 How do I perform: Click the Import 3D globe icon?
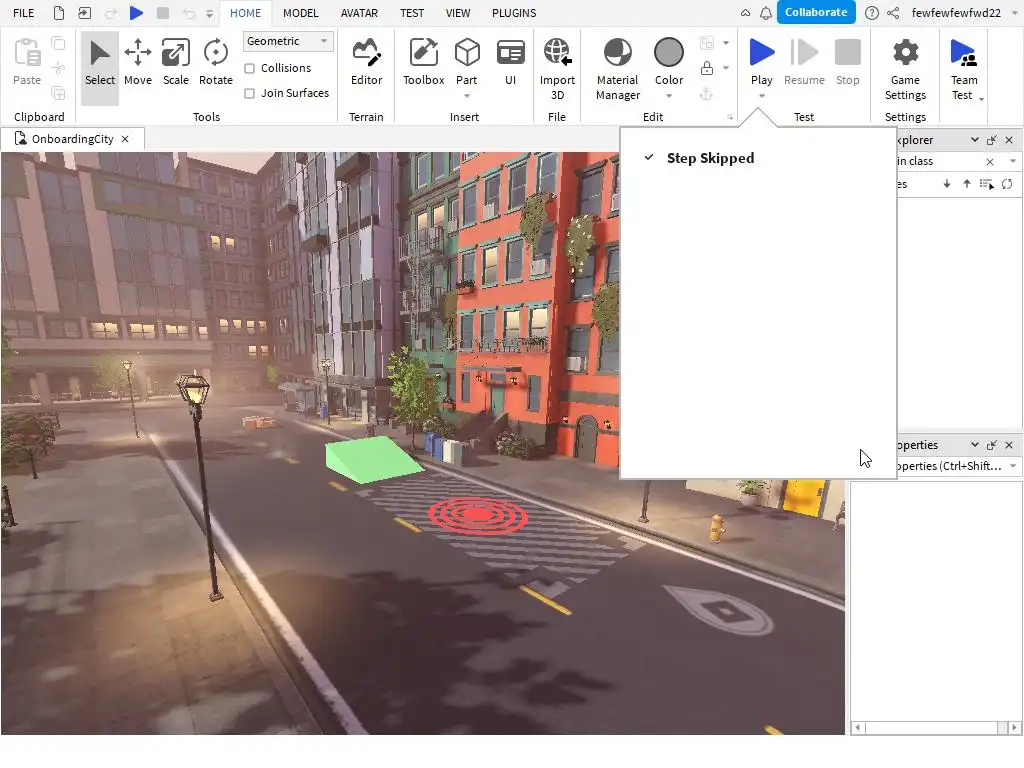click(557, 52)
